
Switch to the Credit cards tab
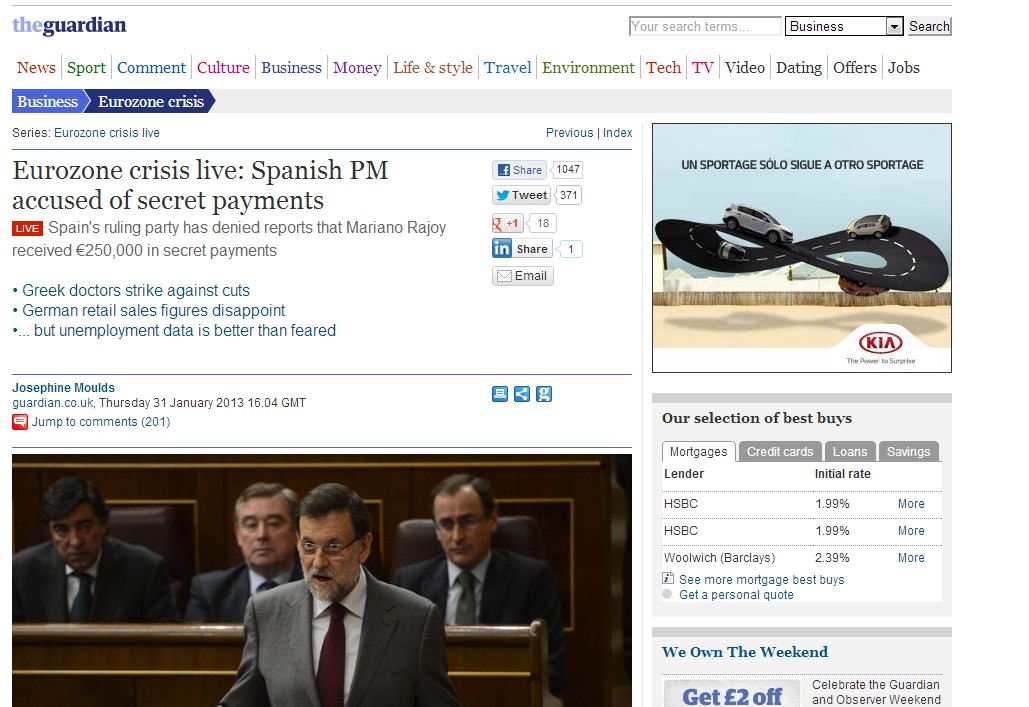[x=780, y=452]
